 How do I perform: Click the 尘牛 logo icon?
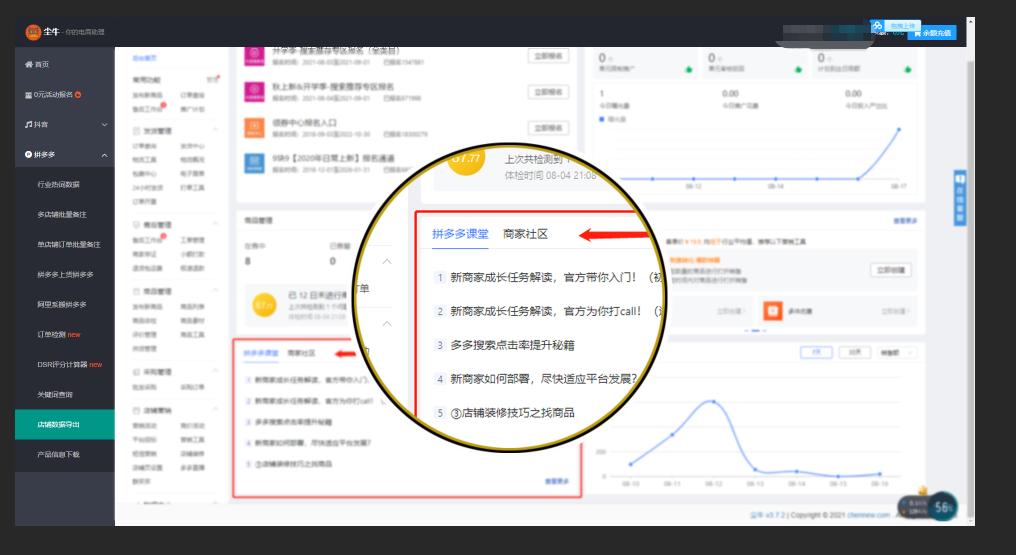[33, 32]
